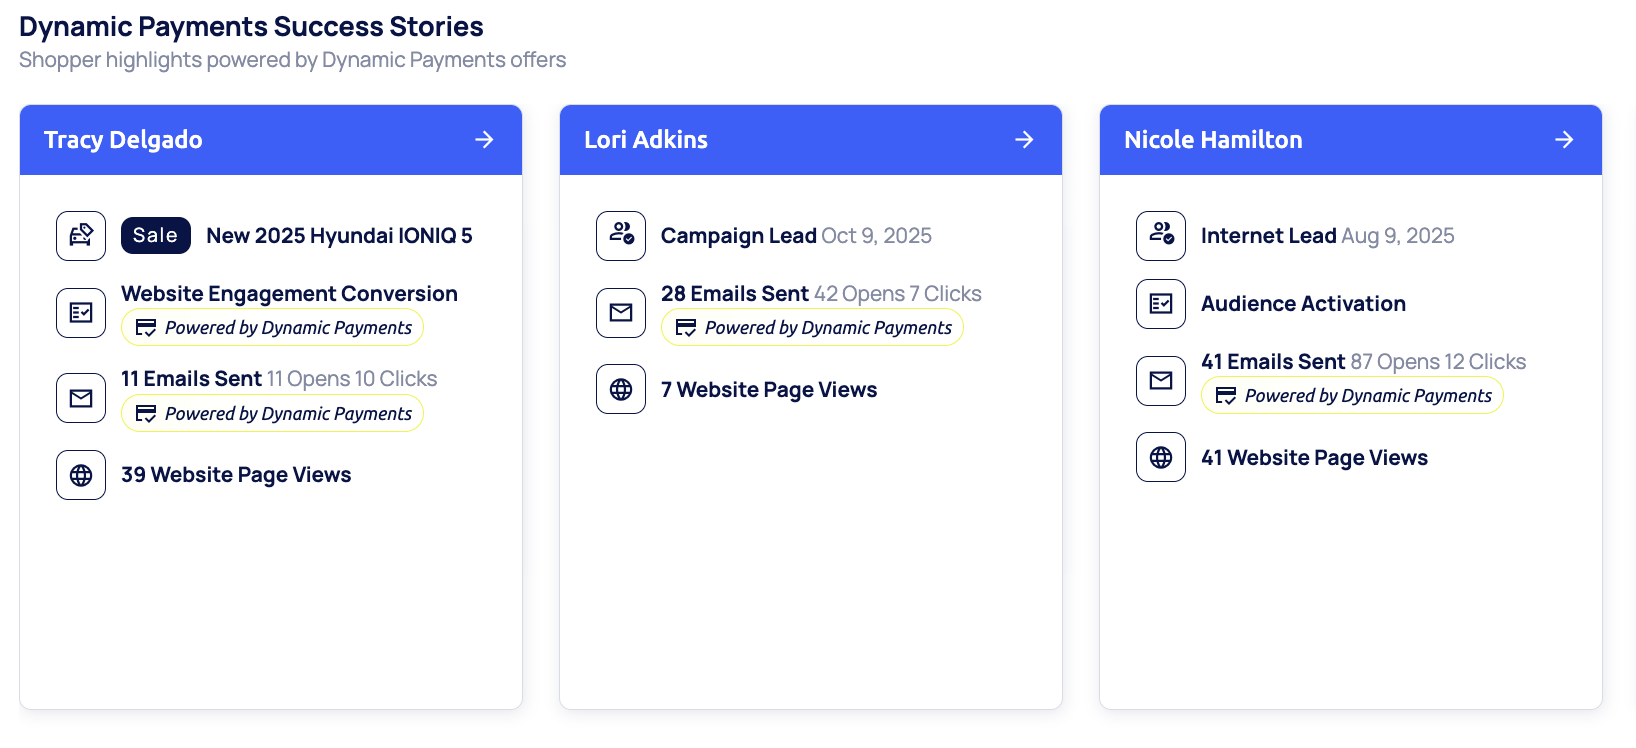Click the globe icon beside 41 Website Page Views

coord(1161,457)
